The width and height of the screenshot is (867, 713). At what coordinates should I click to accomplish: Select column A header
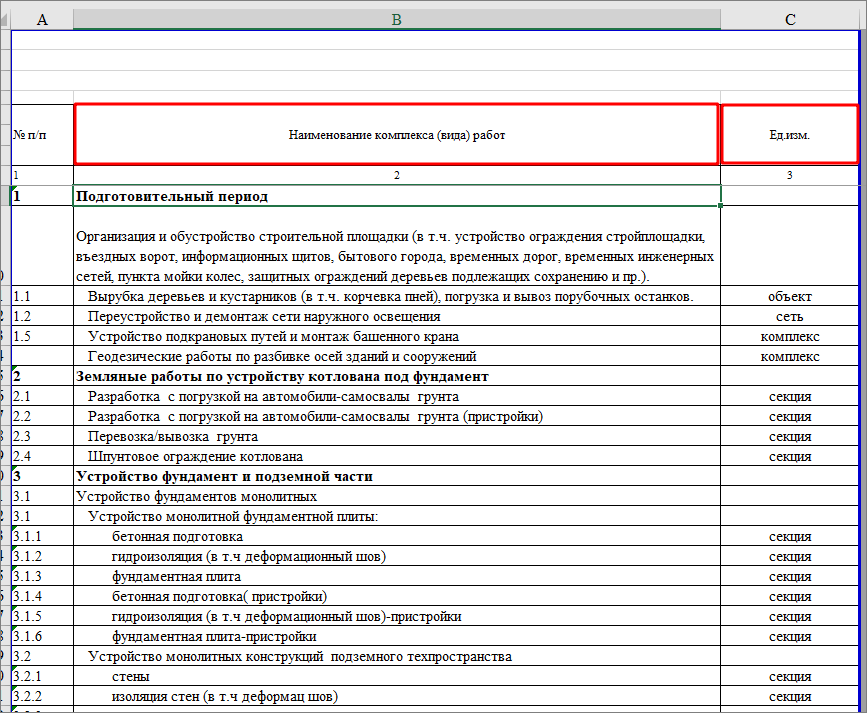[x=41, y=19]
